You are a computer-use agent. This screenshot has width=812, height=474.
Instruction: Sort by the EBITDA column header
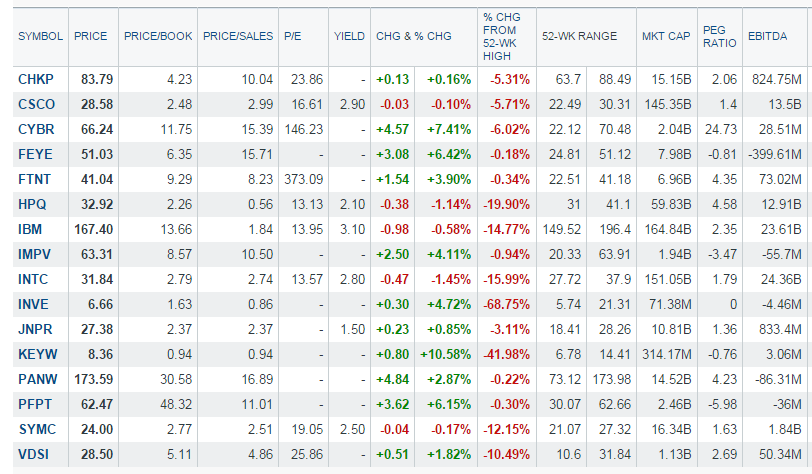tap(768, 36)
